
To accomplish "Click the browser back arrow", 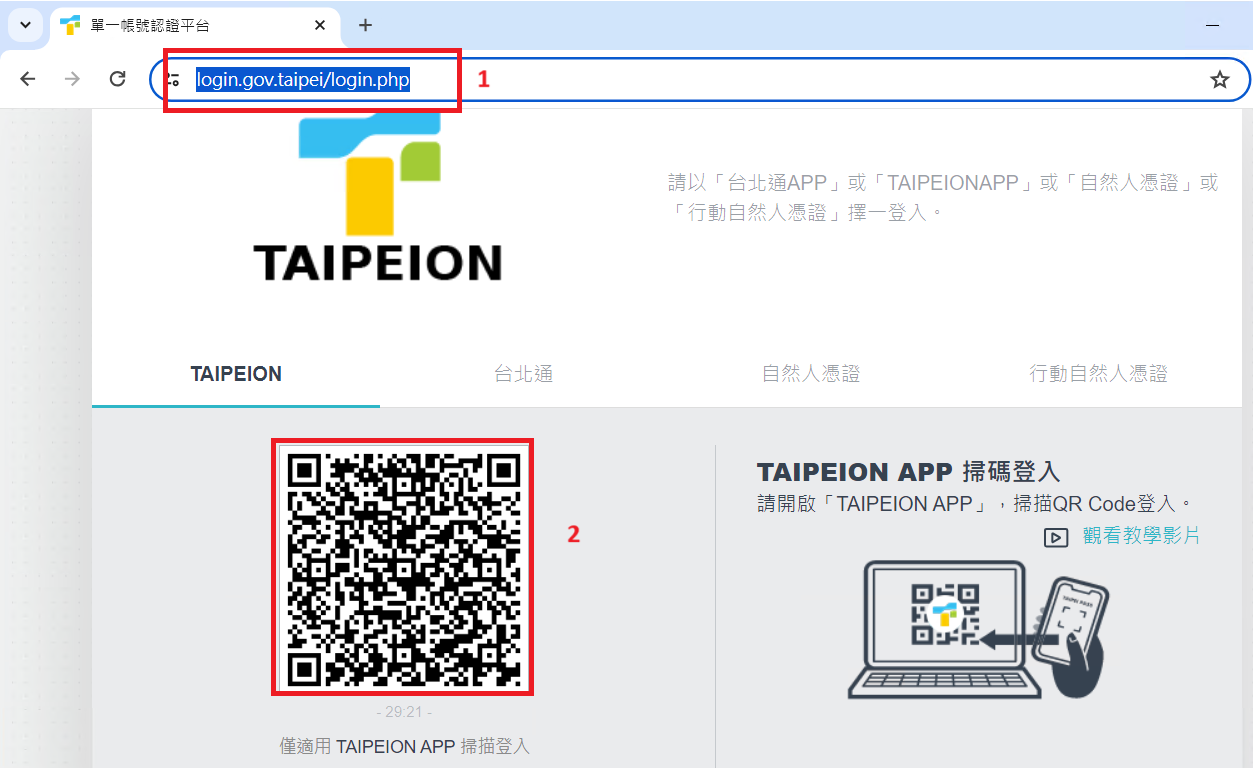I will click(27, 79).
